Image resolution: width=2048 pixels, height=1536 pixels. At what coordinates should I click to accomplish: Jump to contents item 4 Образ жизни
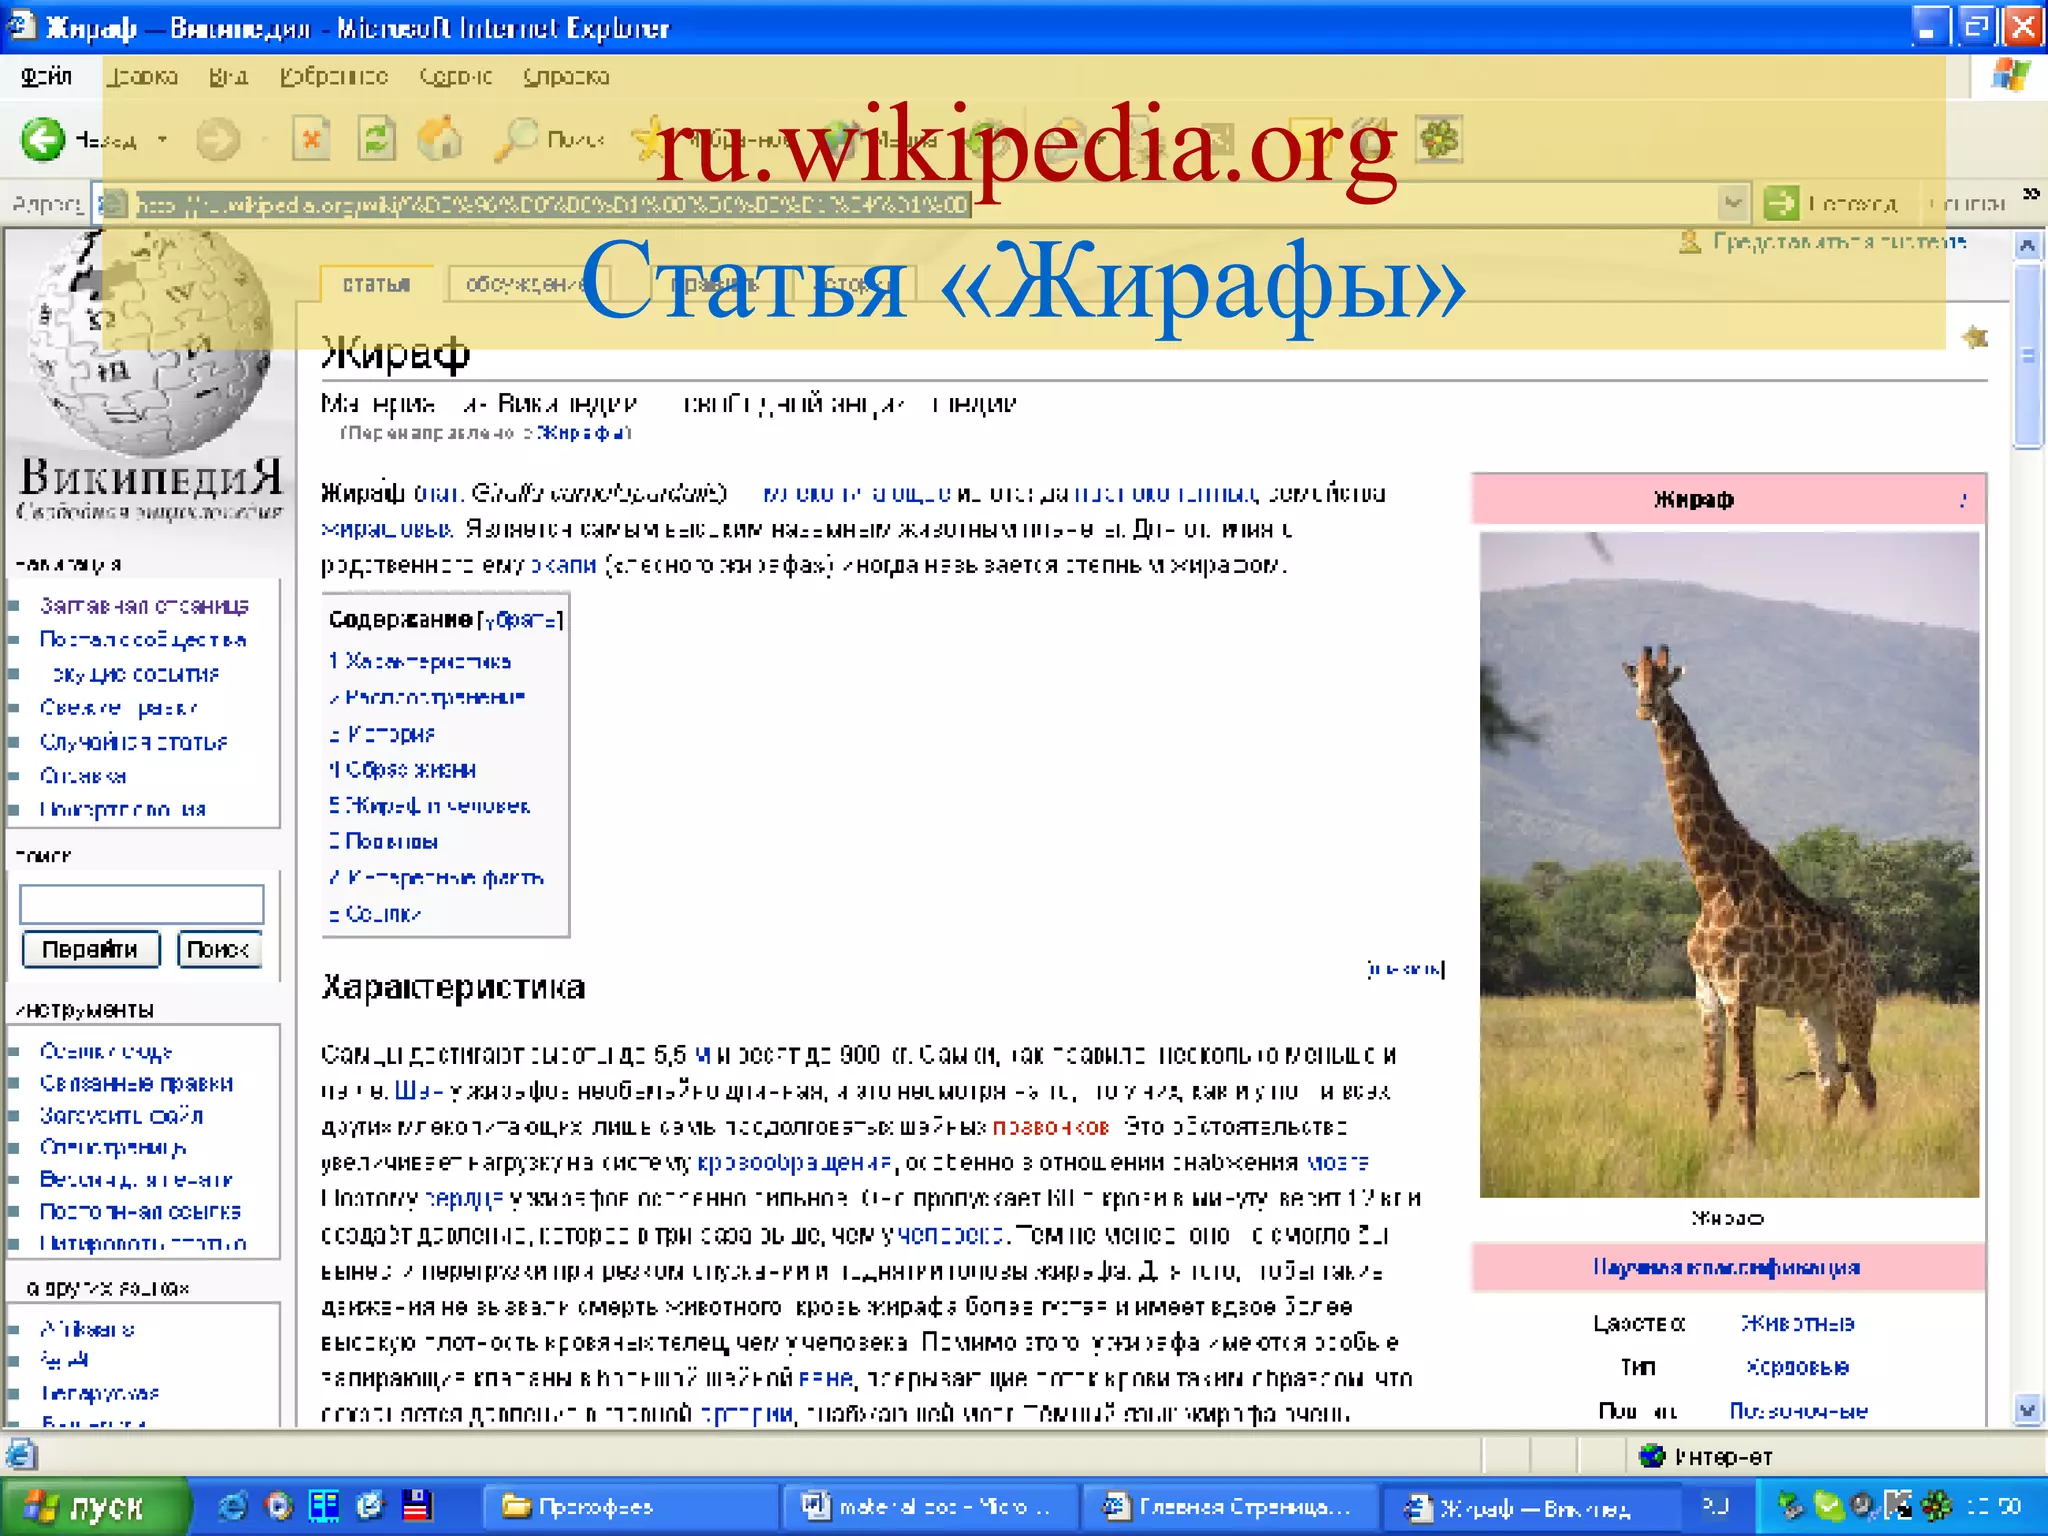tap(402, 769)
